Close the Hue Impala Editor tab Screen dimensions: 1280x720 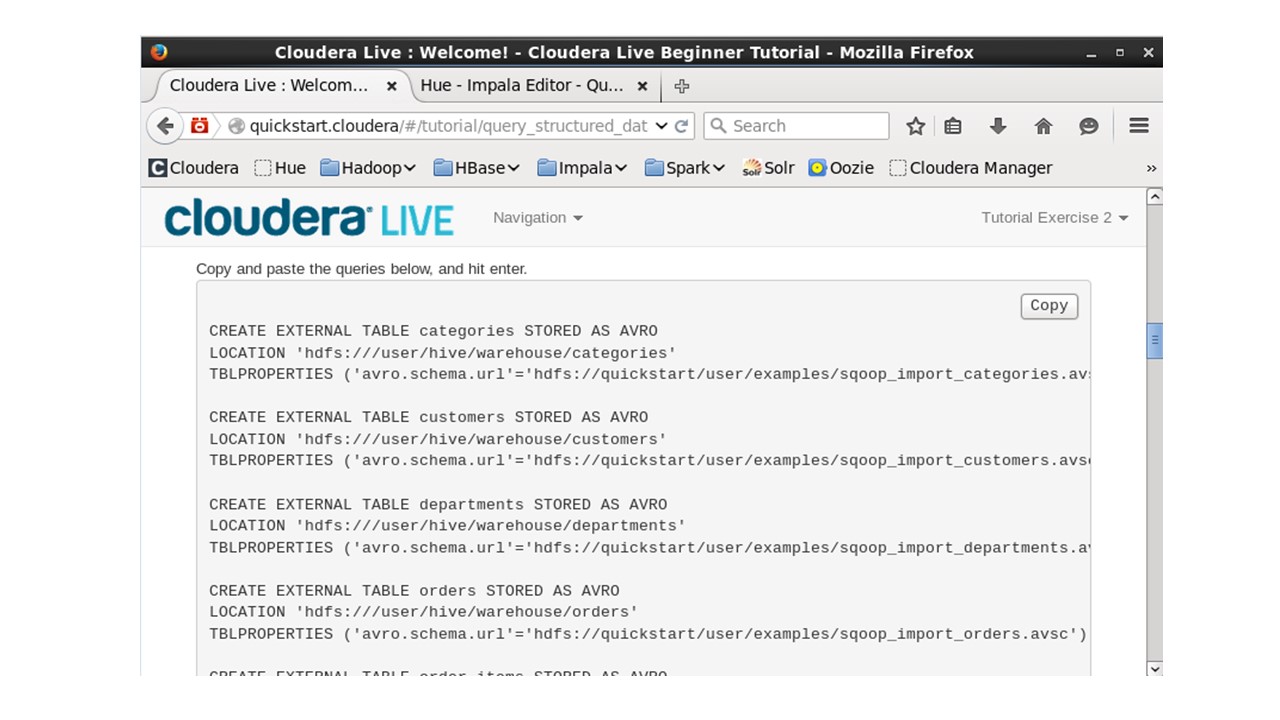(643, 86)
